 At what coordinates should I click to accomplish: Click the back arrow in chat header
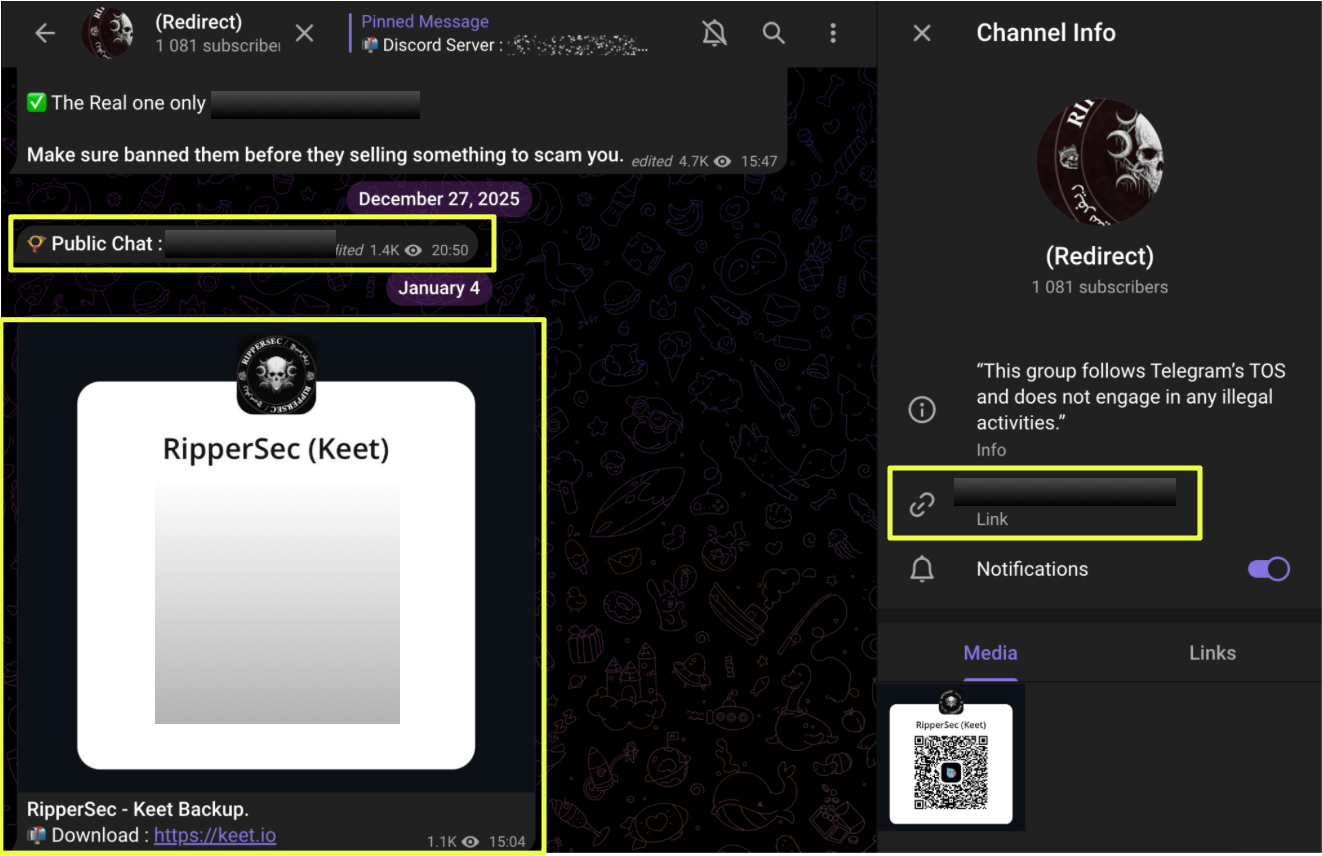coord(45,33)
